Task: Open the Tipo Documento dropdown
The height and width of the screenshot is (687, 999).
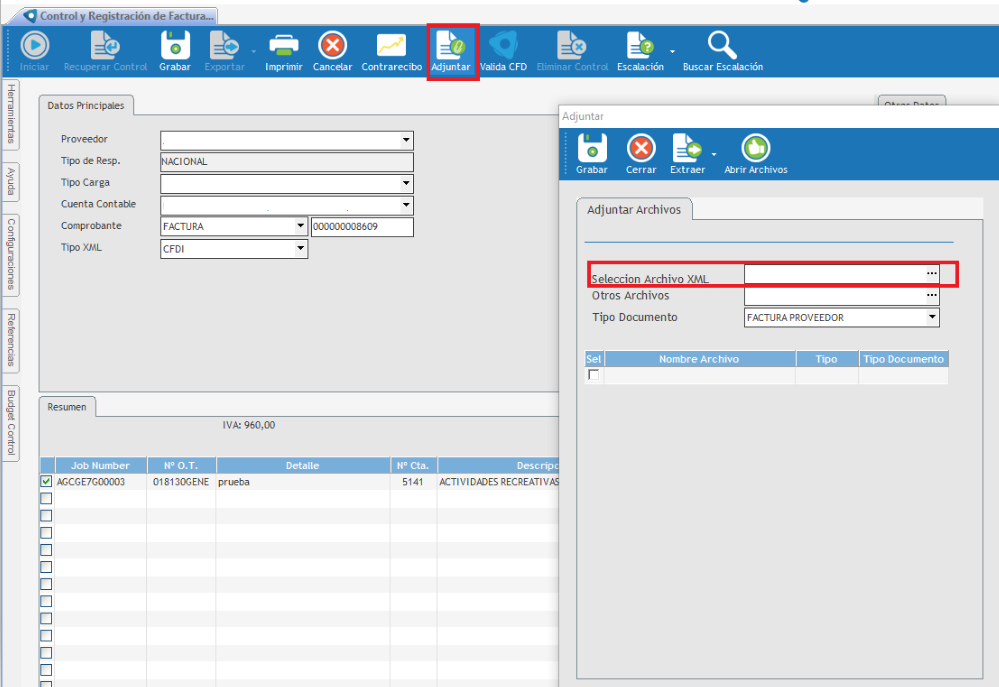Action: tap(932, 317)
